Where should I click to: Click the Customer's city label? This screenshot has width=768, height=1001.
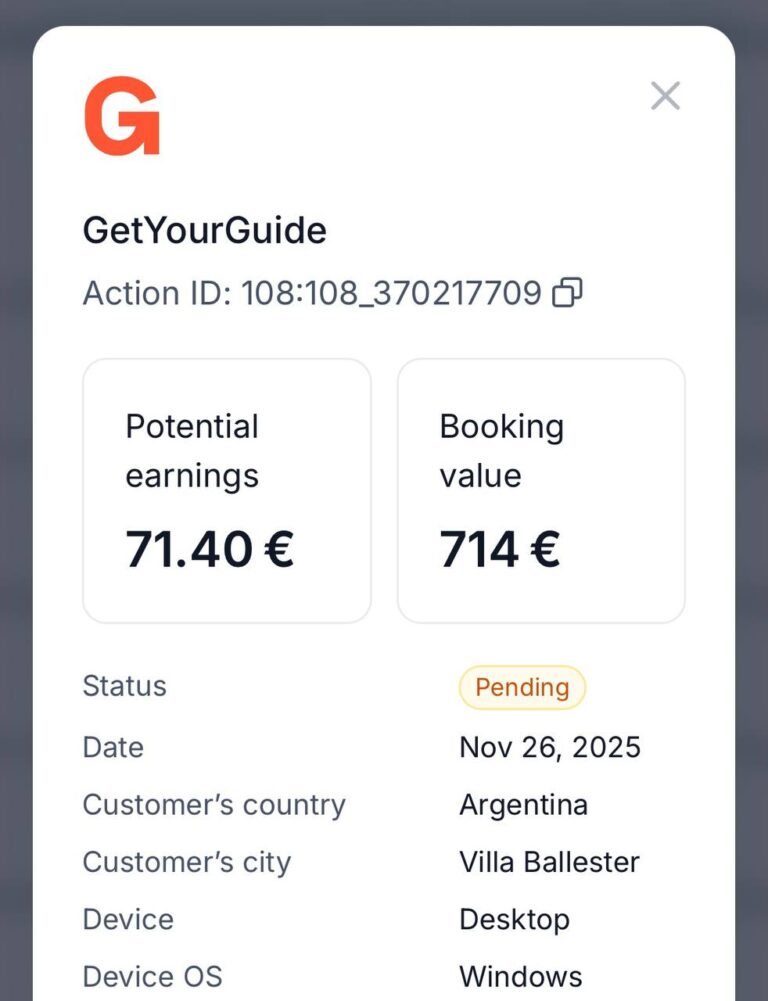pyautogui.click(x=186, y=862)
